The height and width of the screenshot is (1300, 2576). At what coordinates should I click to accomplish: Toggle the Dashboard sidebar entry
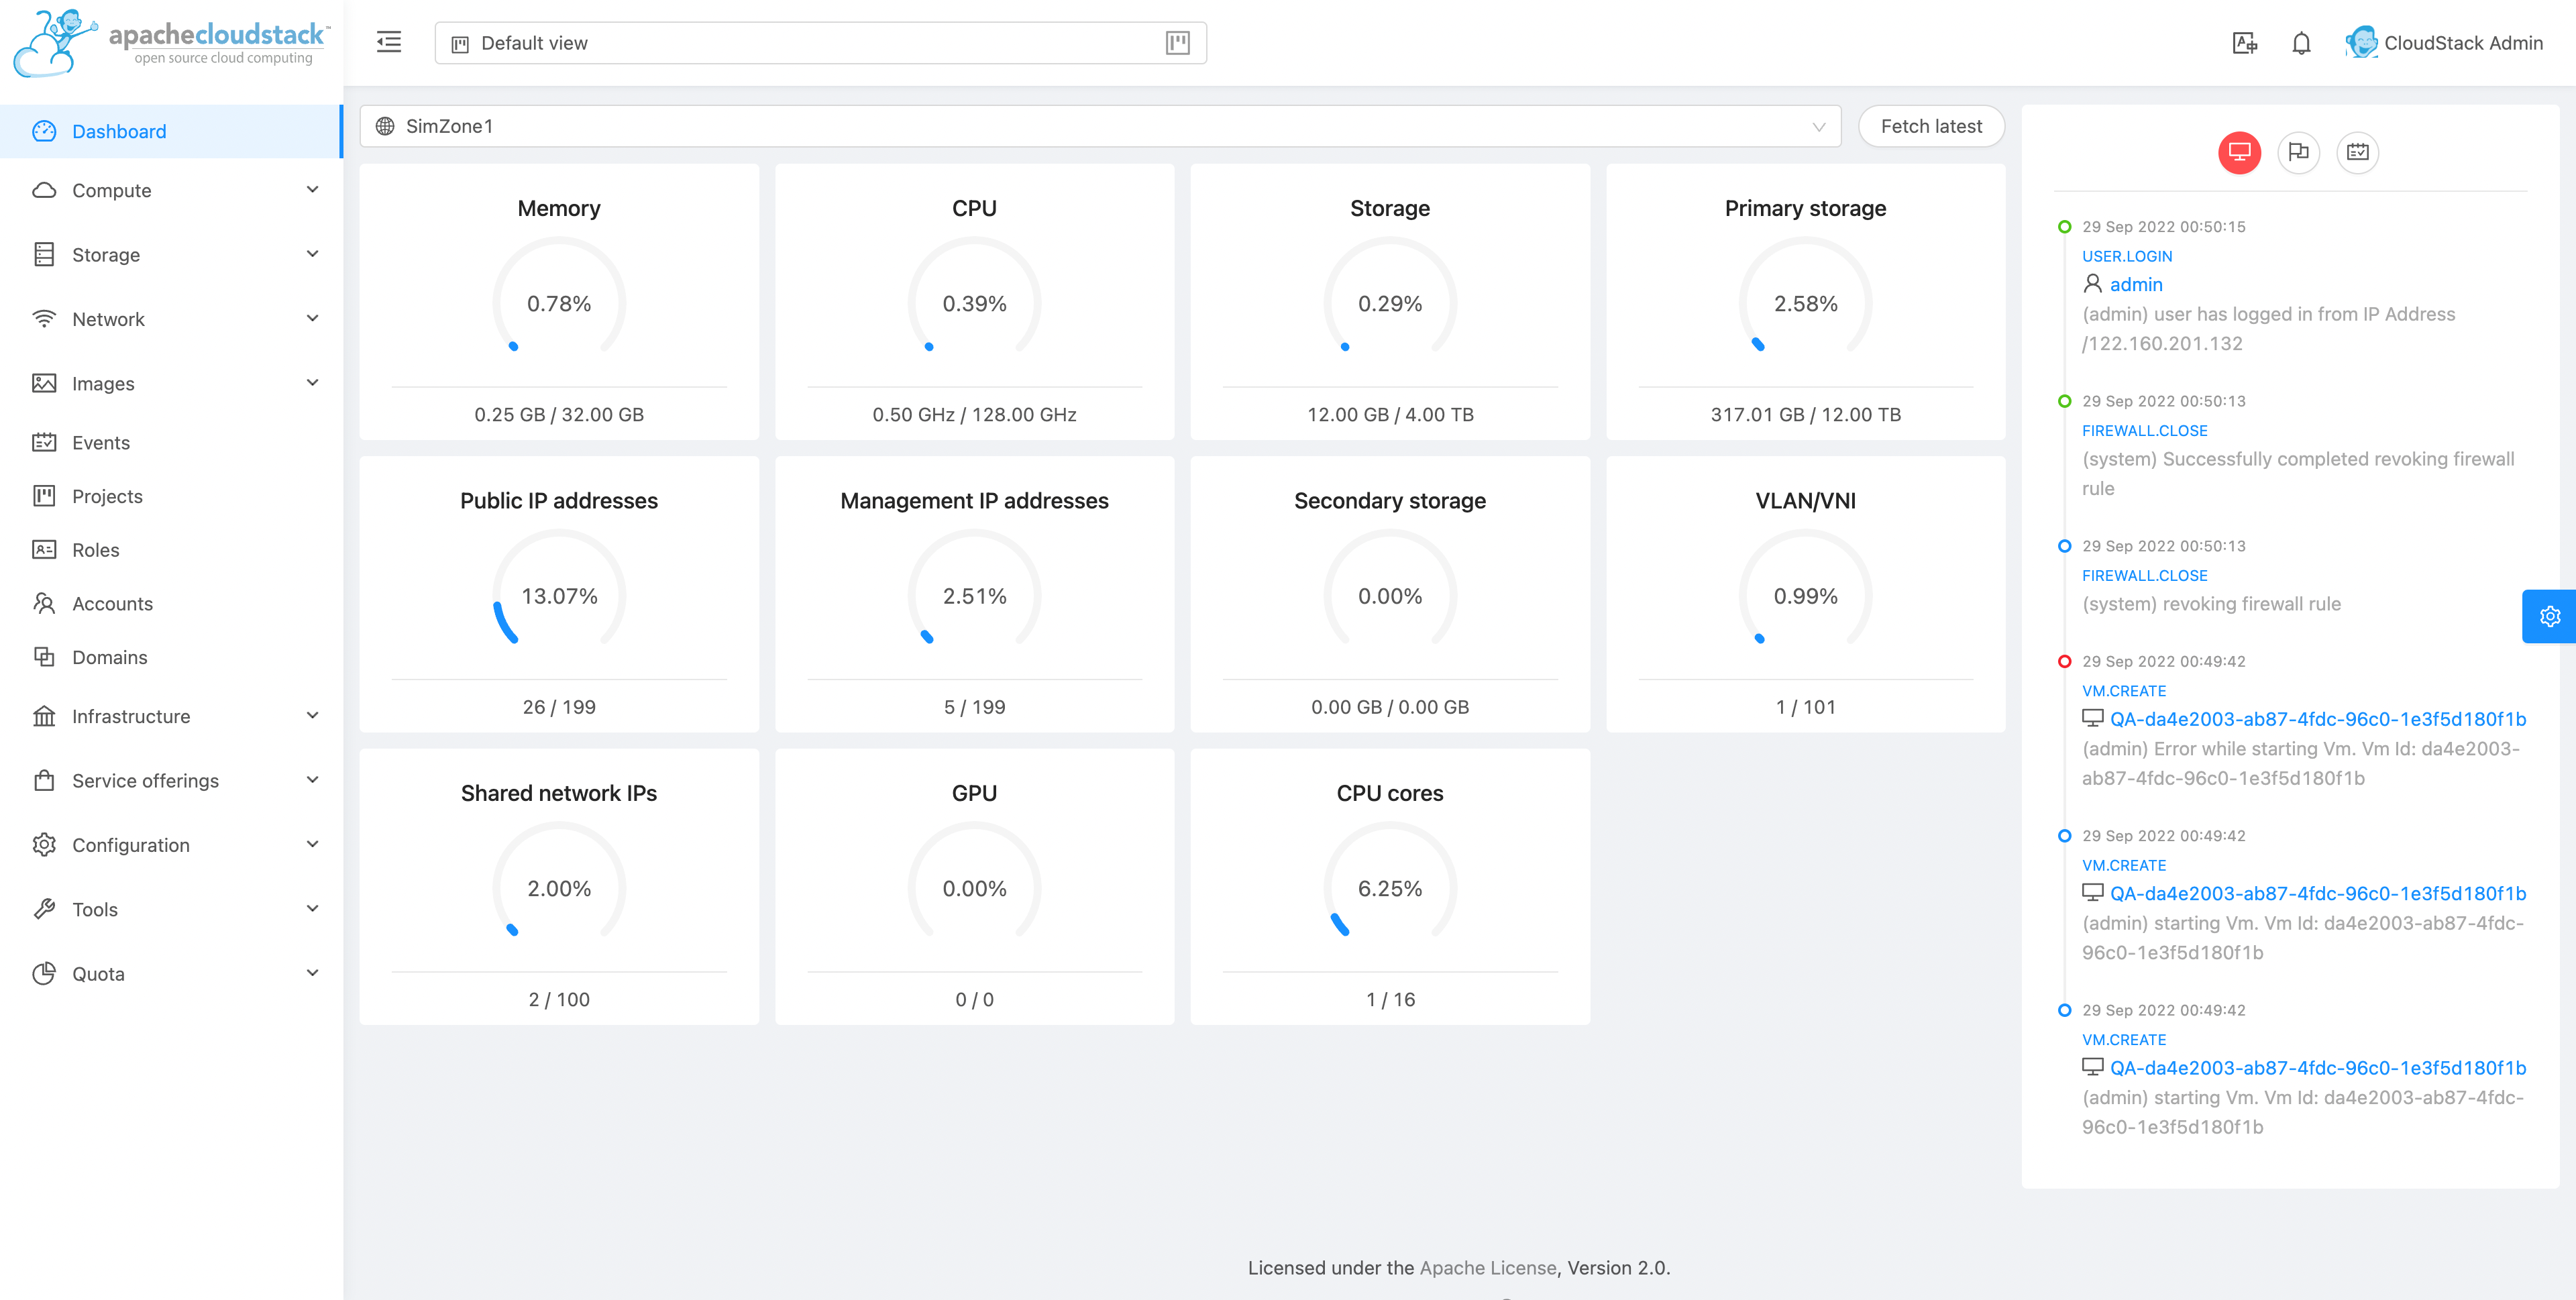[119, 131]
